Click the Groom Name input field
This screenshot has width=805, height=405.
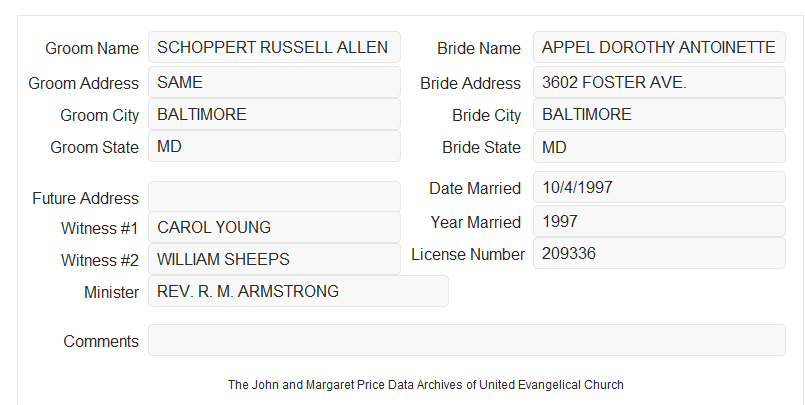[274, 47]
